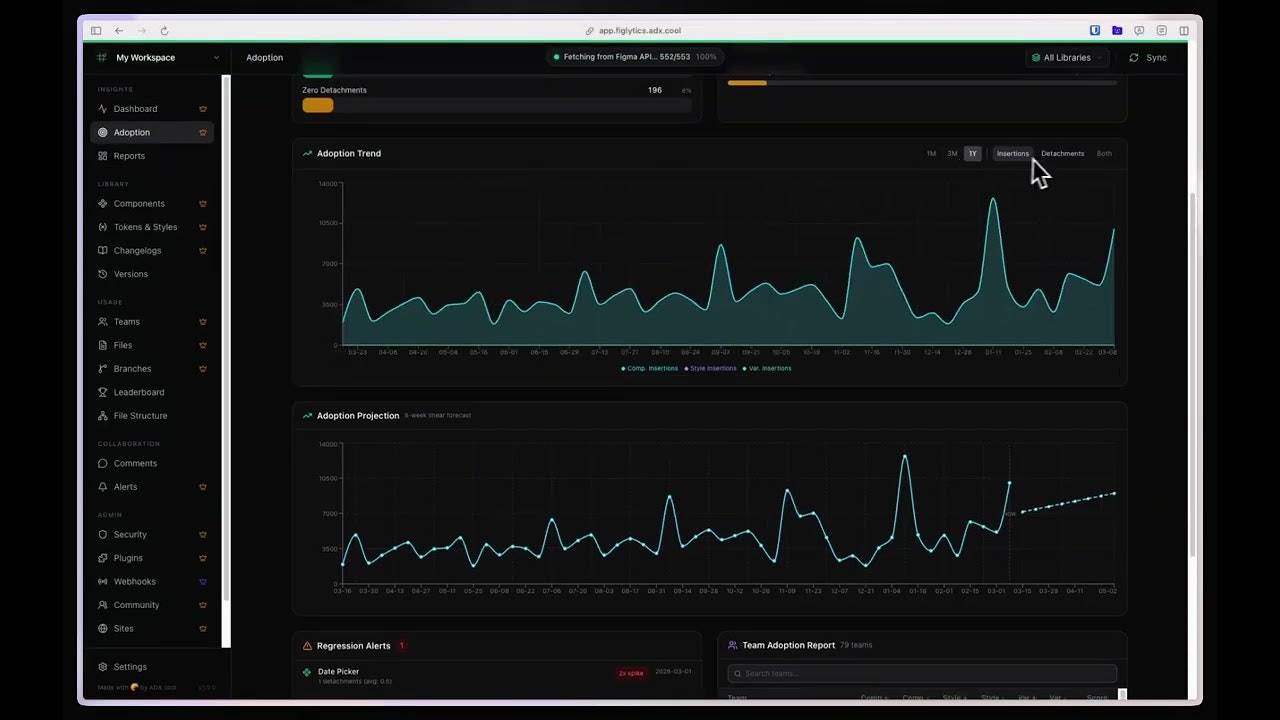Click the Teams people icon in sidebar
The width and height of the screenshot is (1280, 720).
tap(103, 322)
